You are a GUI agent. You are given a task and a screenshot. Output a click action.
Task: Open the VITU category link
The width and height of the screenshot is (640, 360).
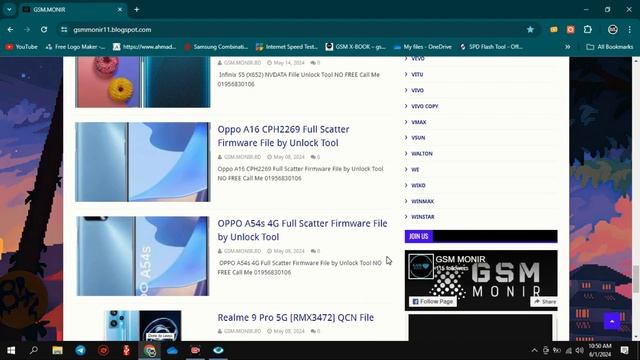(x=417, y=74)
